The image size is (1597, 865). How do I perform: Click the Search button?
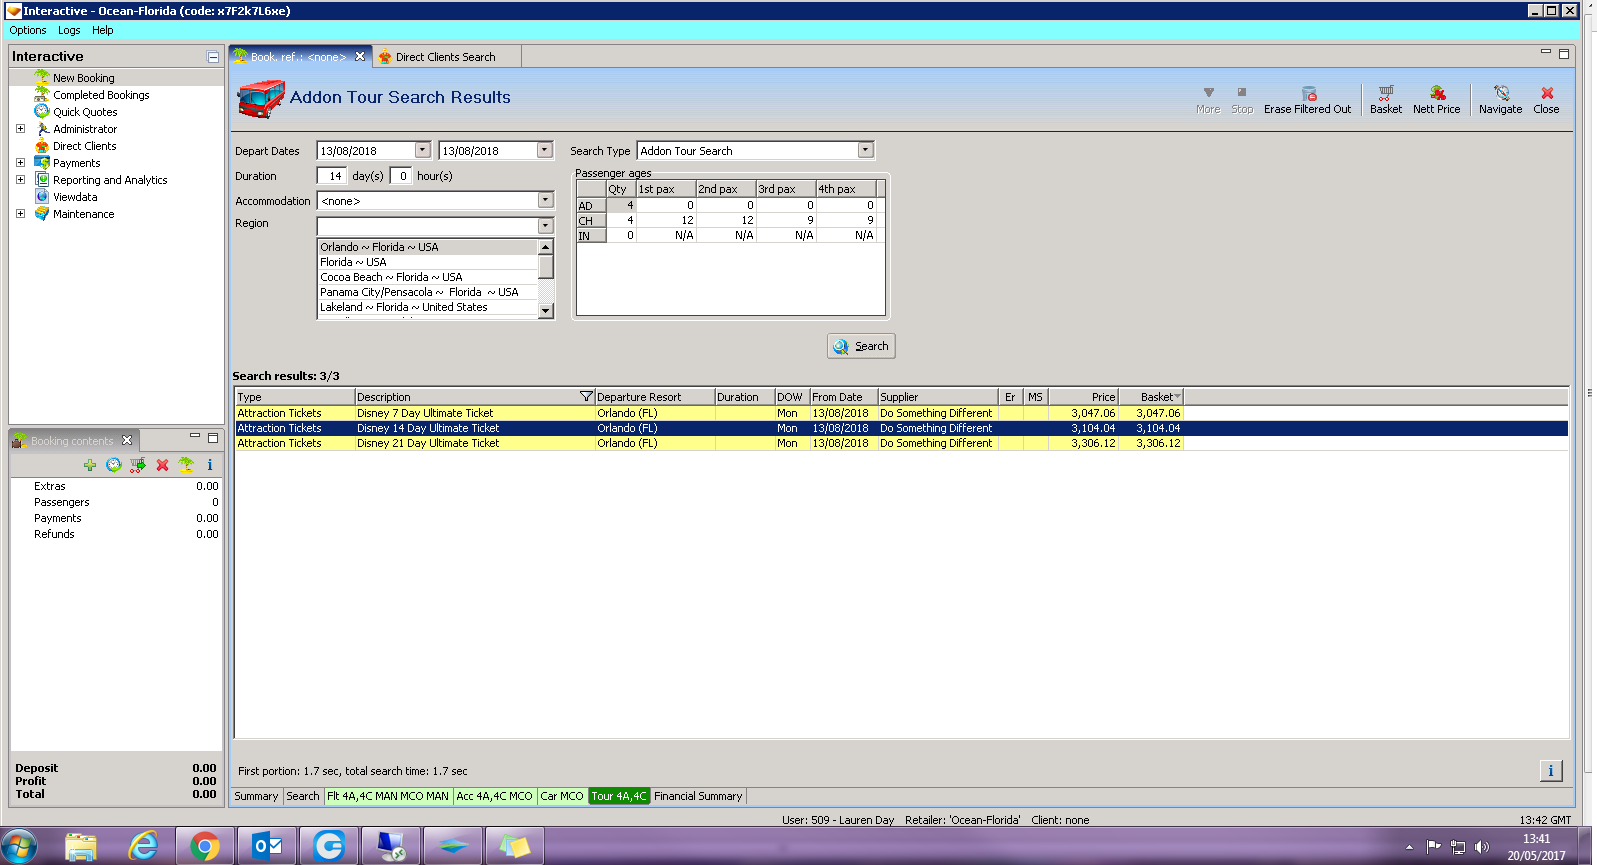pos(861,346)
